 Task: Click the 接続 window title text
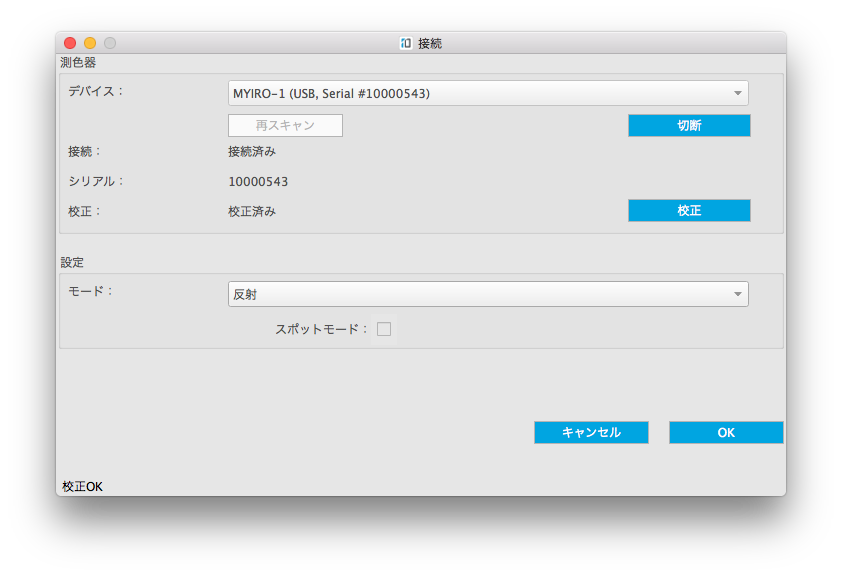coord(430,43)
